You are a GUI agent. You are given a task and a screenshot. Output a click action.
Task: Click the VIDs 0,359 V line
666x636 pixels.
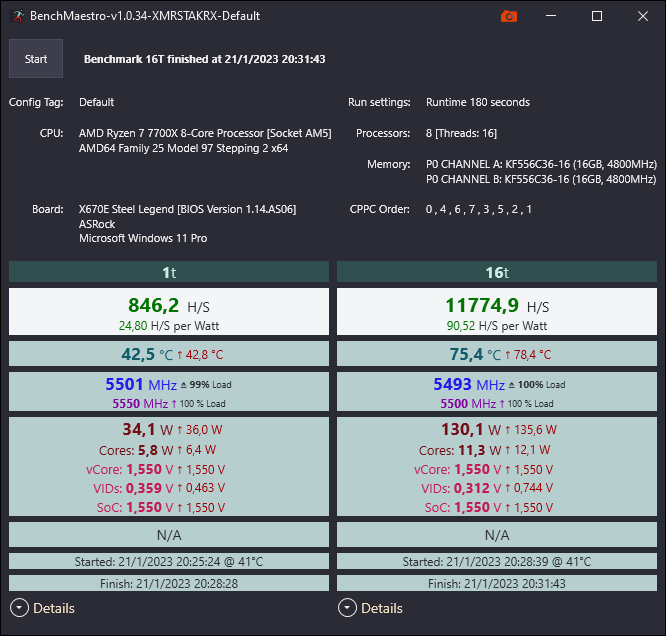coord(159,488)
